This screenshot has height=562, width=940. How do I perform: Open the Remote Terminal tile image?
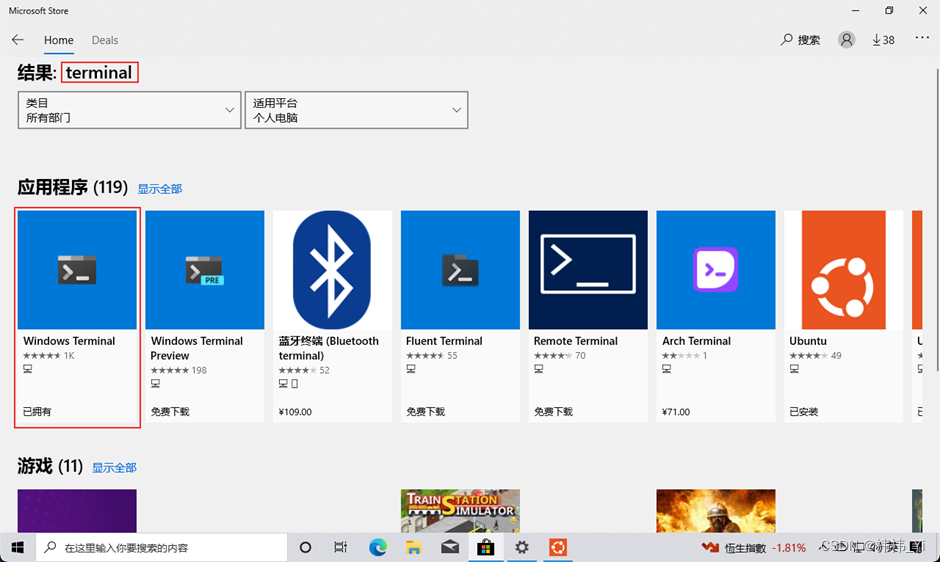pos(588,269)
